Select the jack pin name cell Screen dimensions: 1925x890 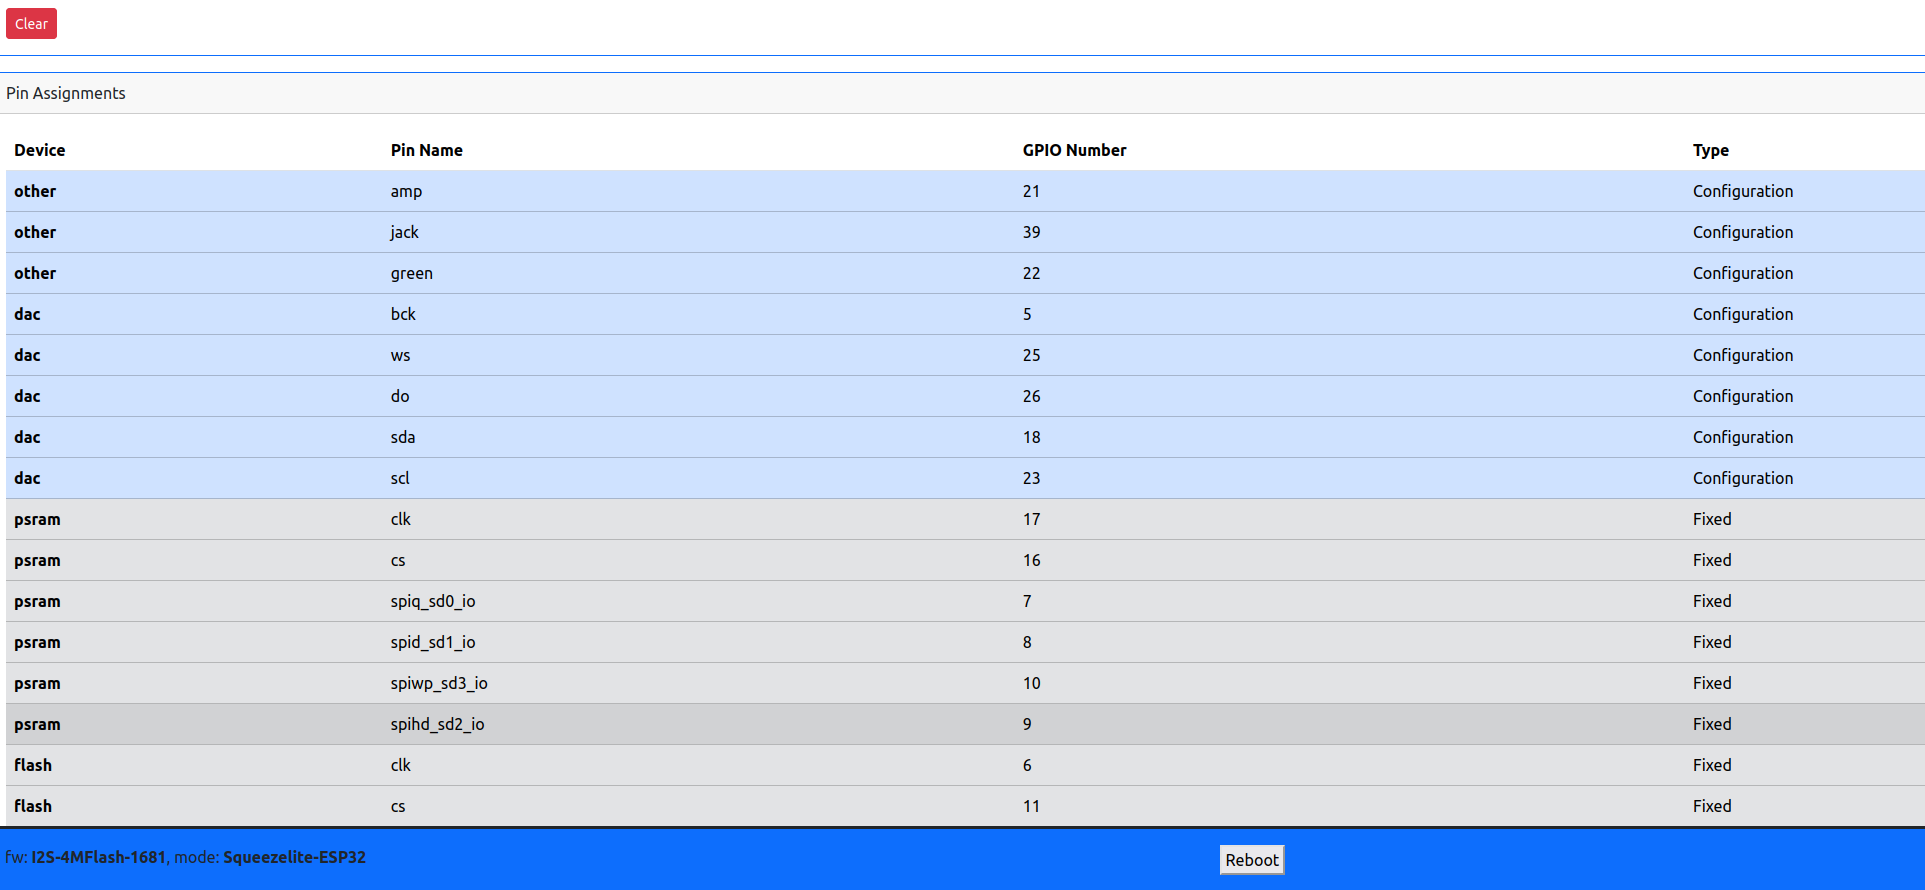(x=404, y=232)
